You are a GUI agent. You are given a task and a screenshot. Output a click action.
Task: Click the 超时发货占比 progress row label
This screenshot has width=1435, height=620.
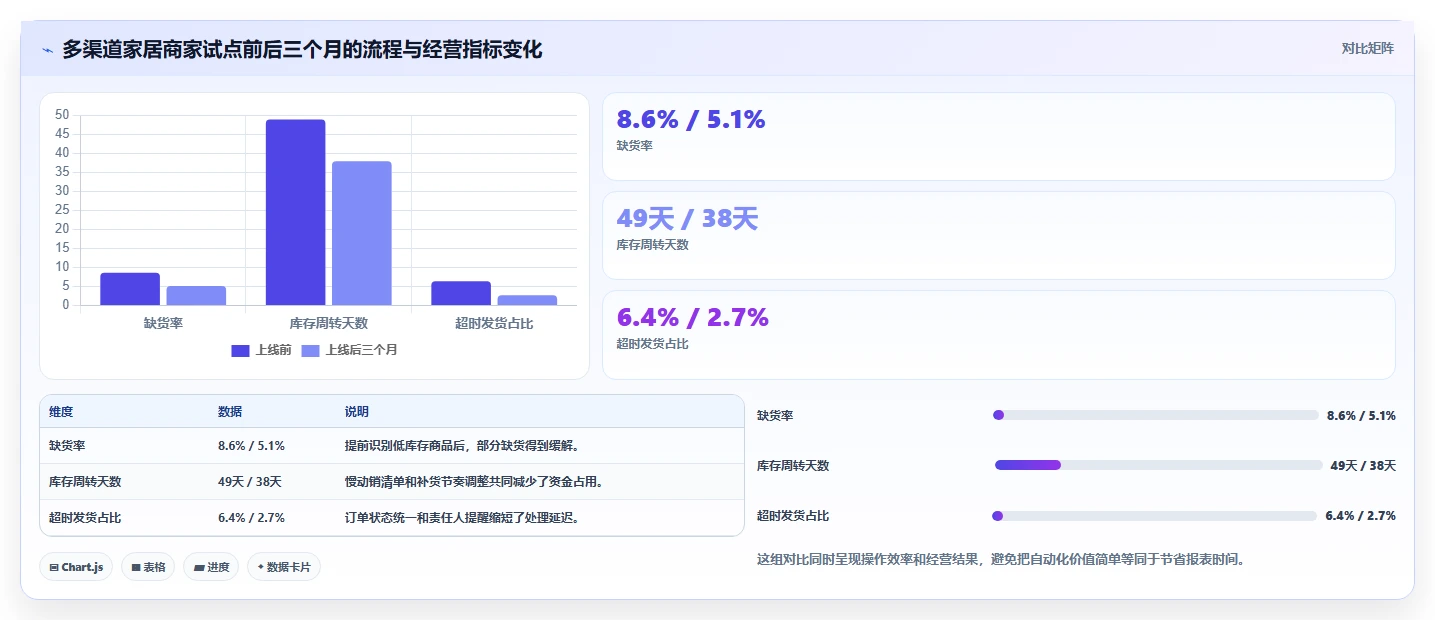(793, 516)
